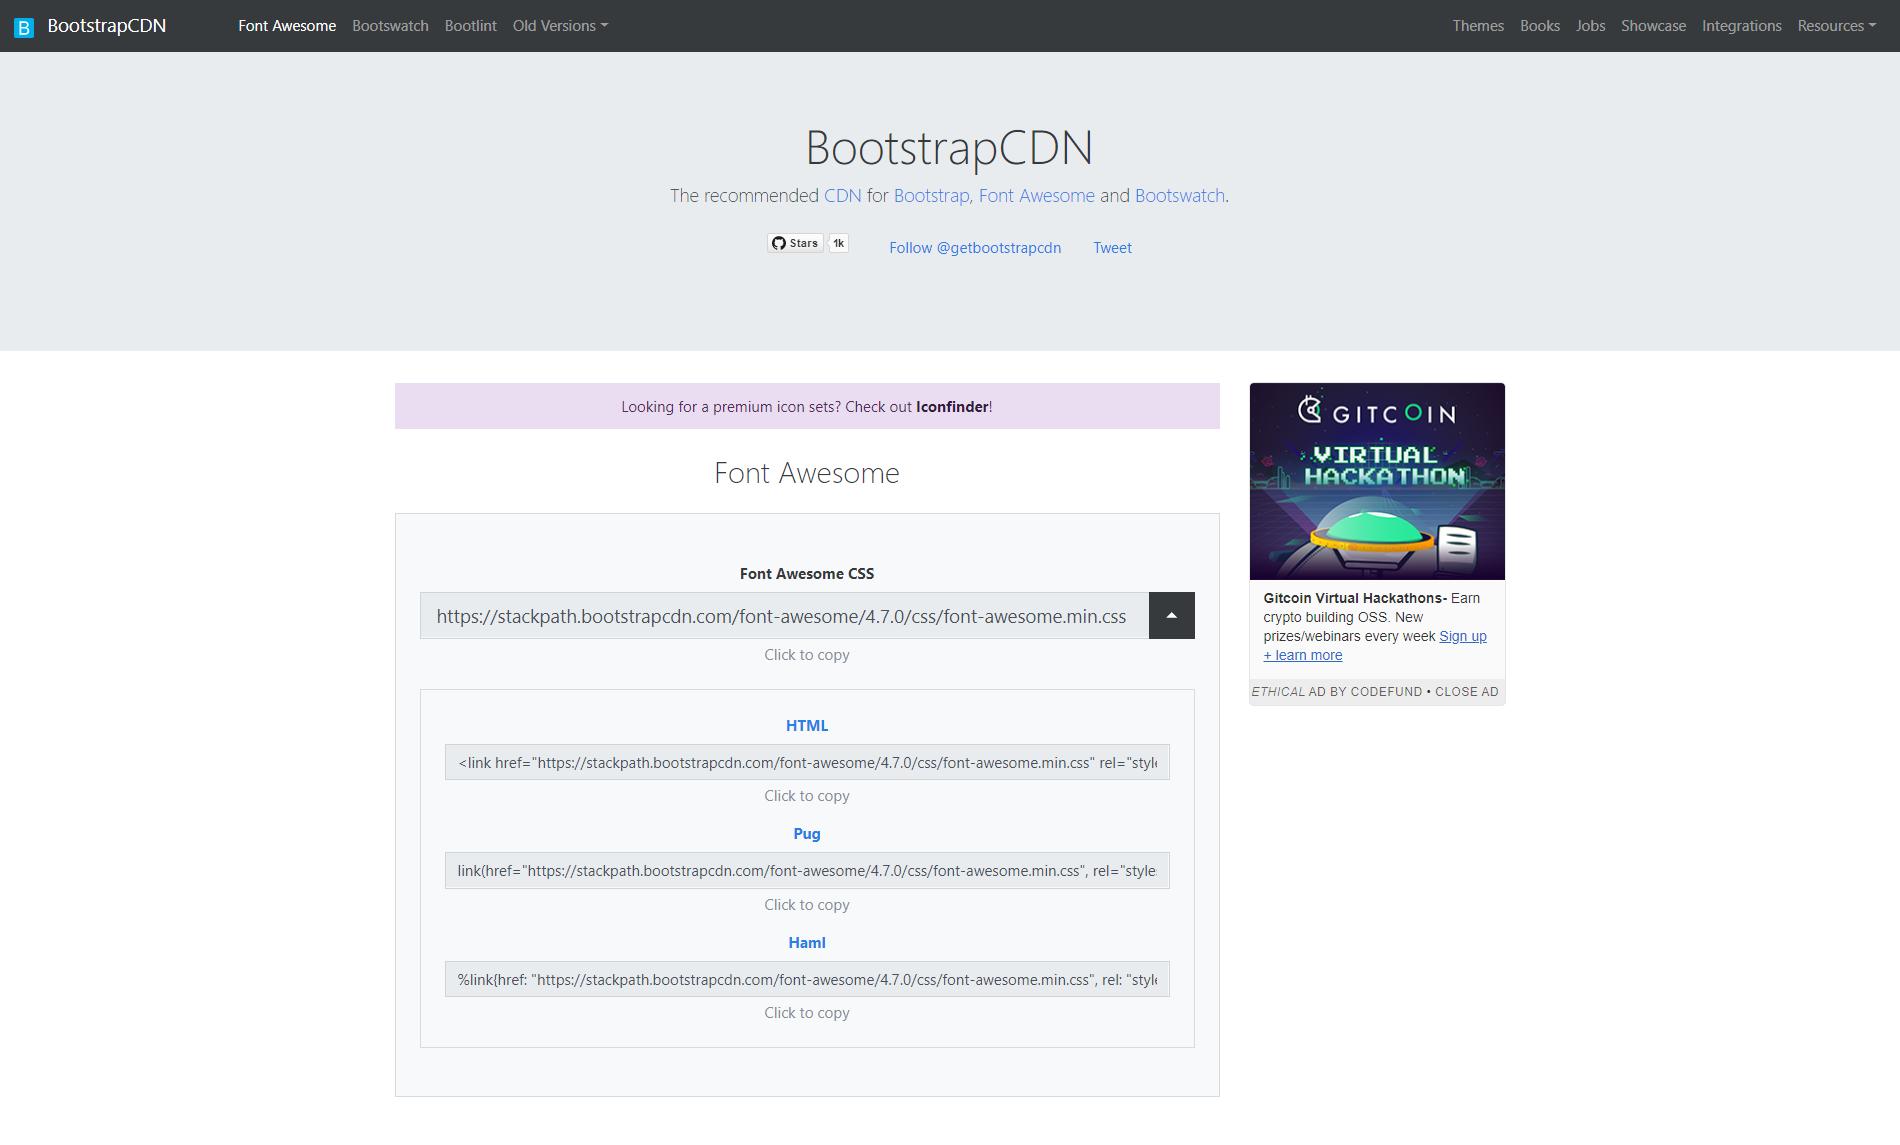Select Font Awesome in the navbar

pyautogui.click(x=287, y=26)
